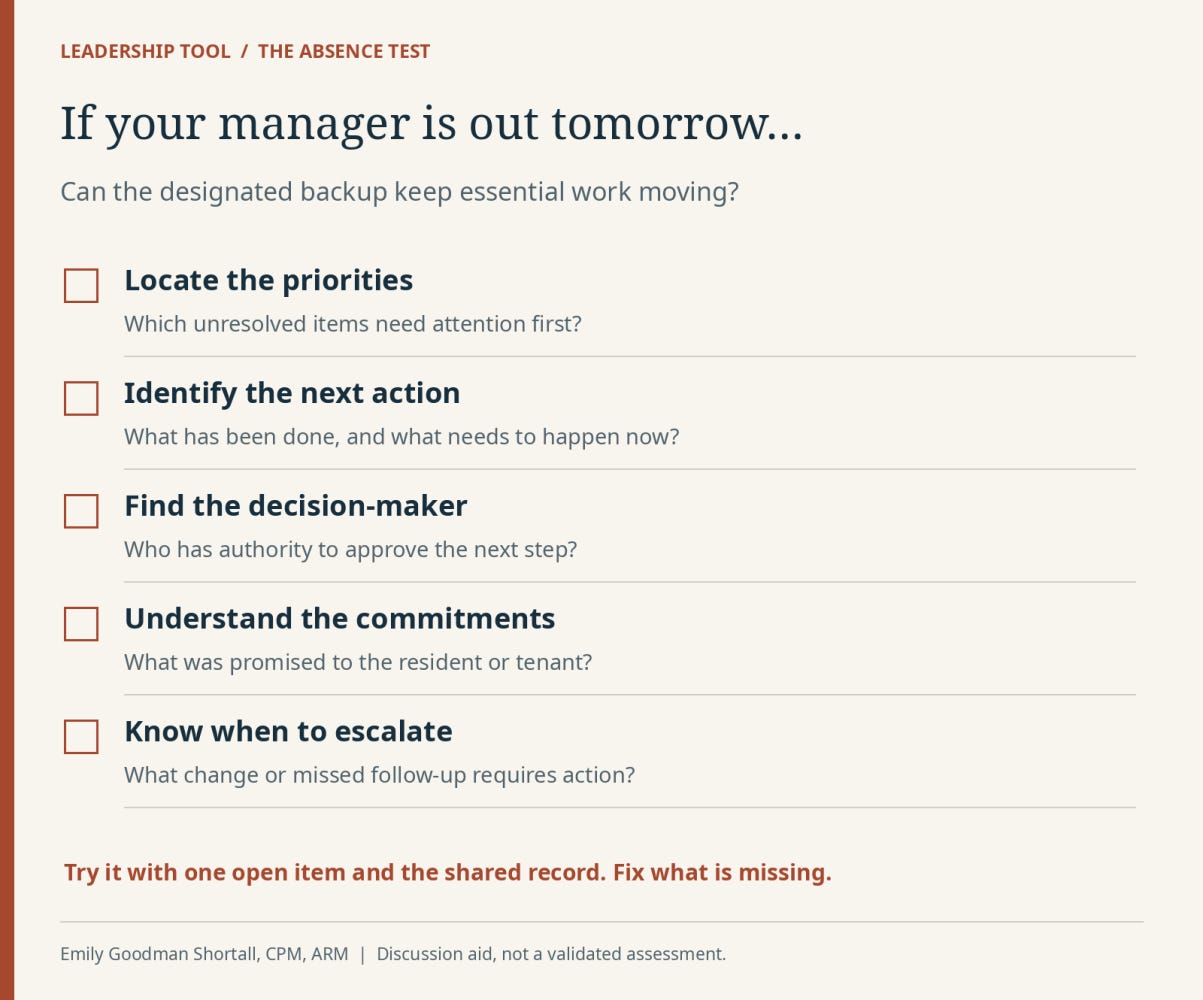1203x1000 pixels.
Task: Click the Discussion aid disclaimer text
Action: coord(551,954)
